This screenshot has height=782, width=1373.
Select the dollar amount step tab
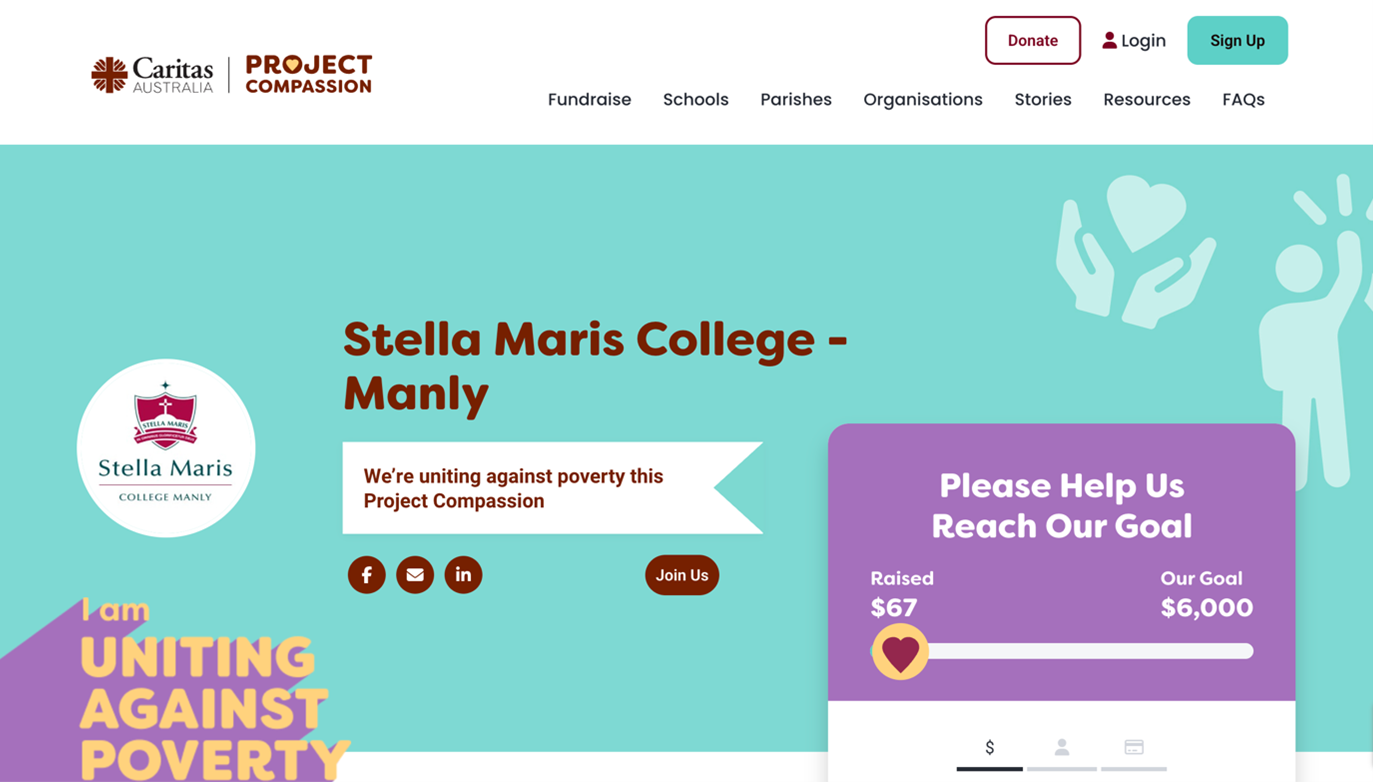pos(989,748)
